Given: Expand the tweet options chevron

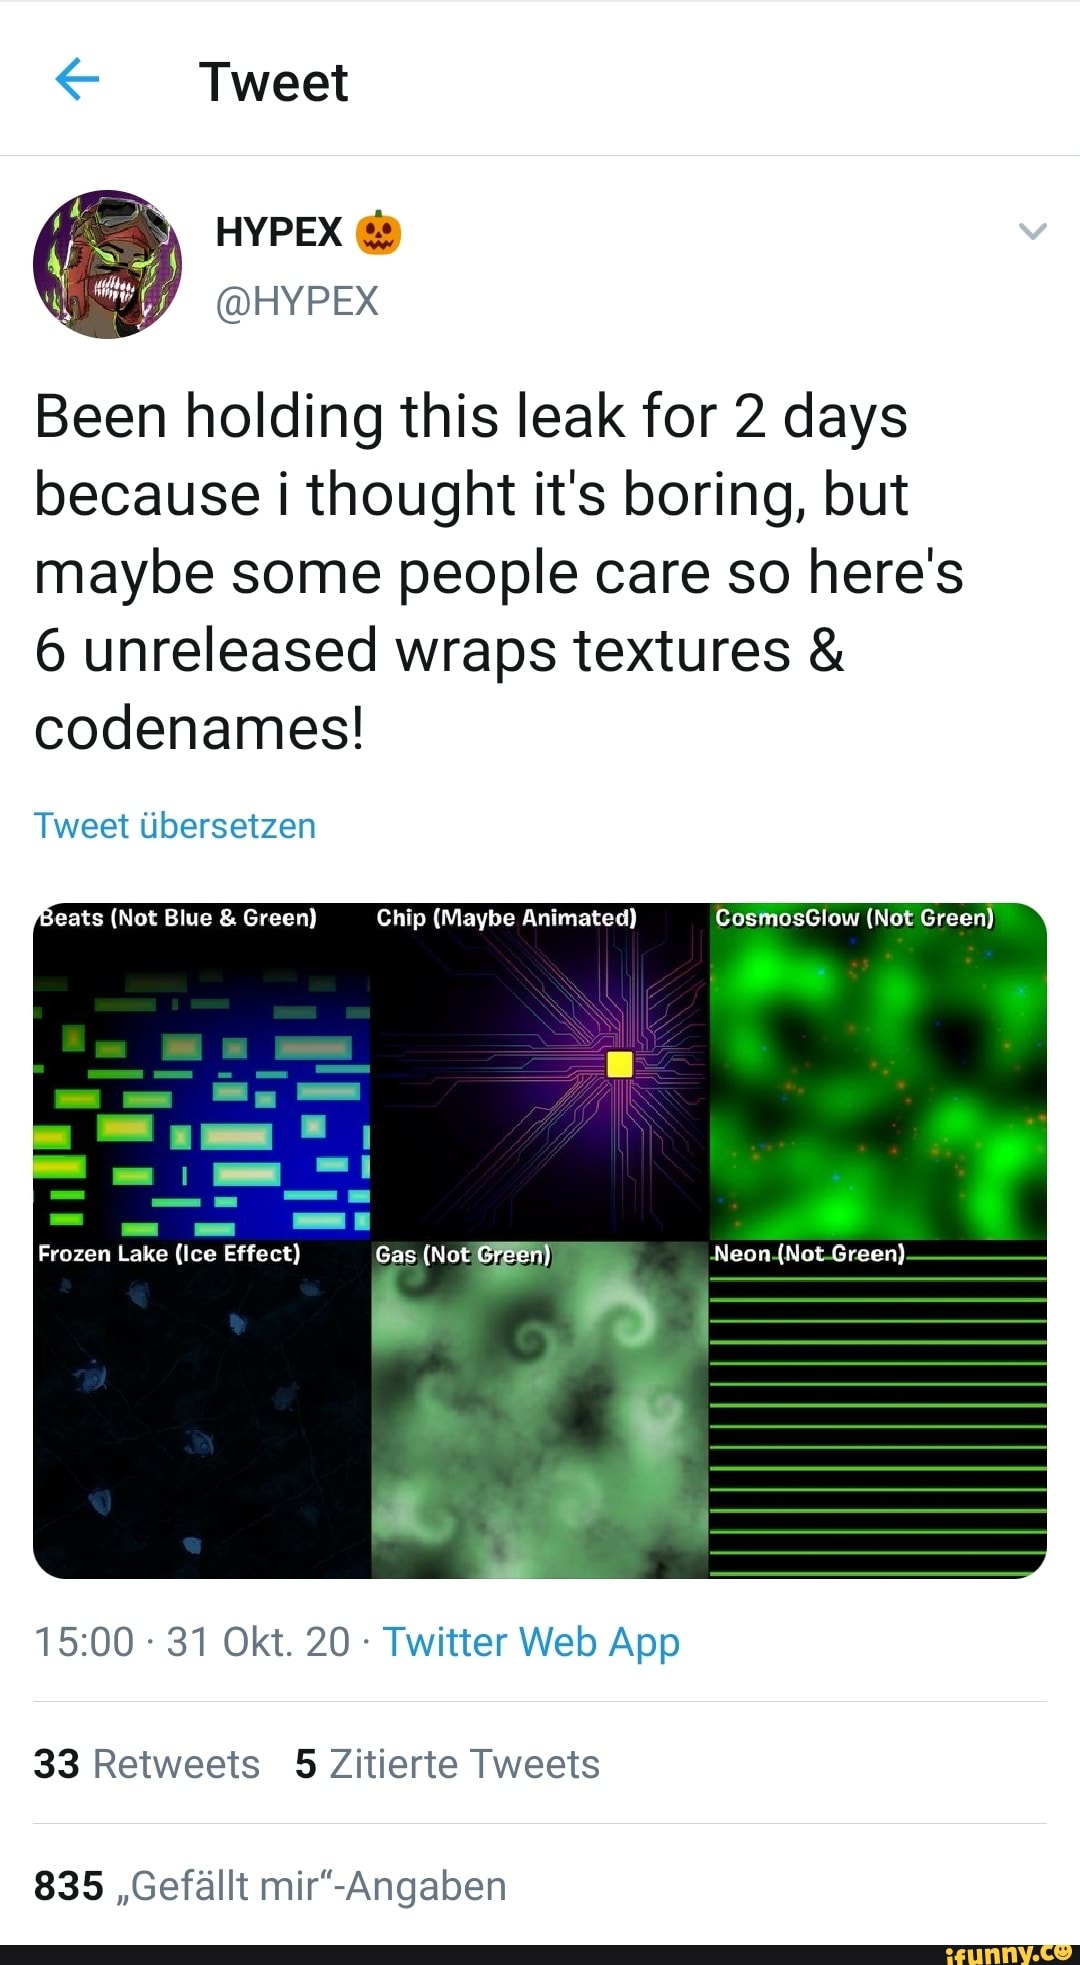Looking at the screenshot, I should (1032, 232).
